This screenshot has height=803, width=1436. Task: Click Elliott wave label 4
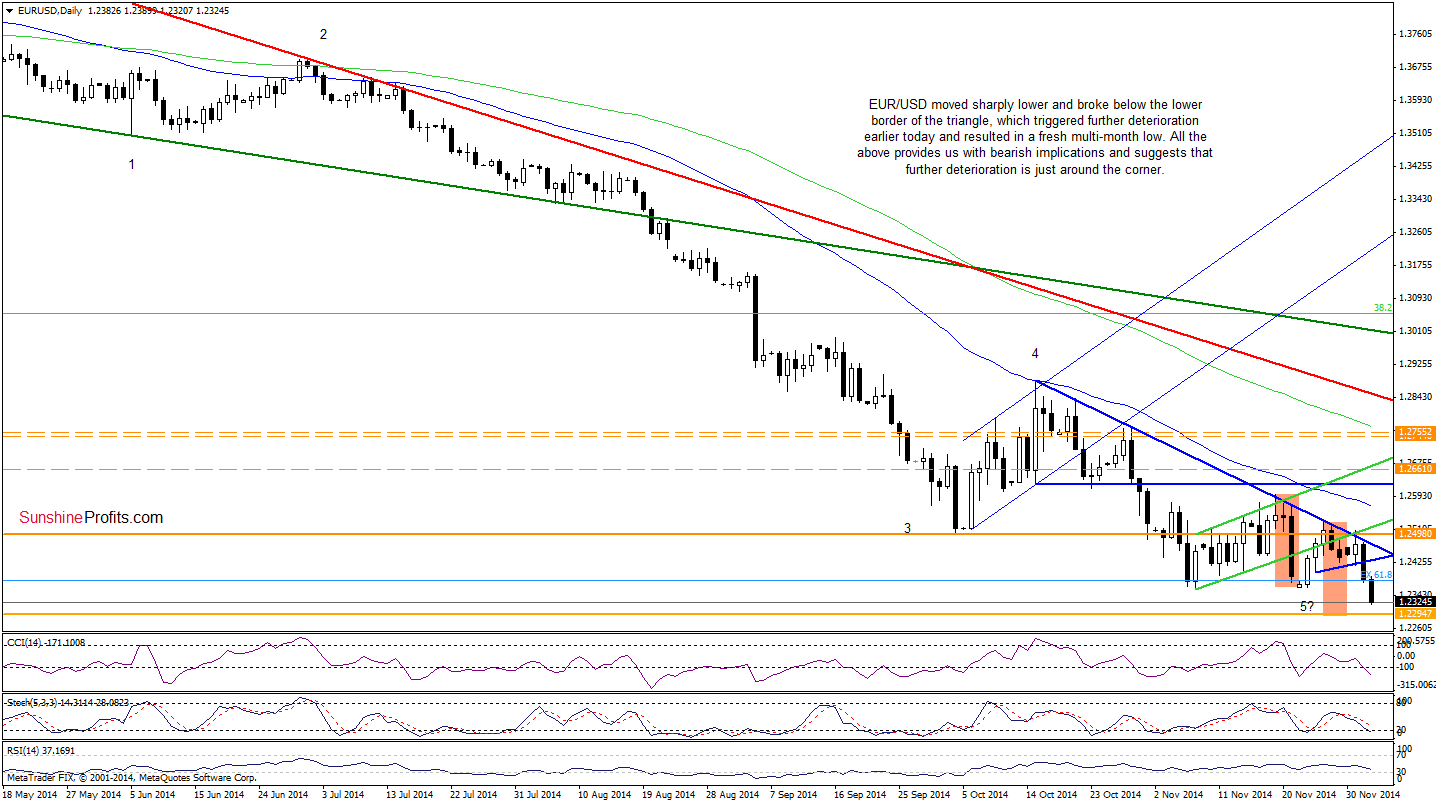coord(1035,353)
